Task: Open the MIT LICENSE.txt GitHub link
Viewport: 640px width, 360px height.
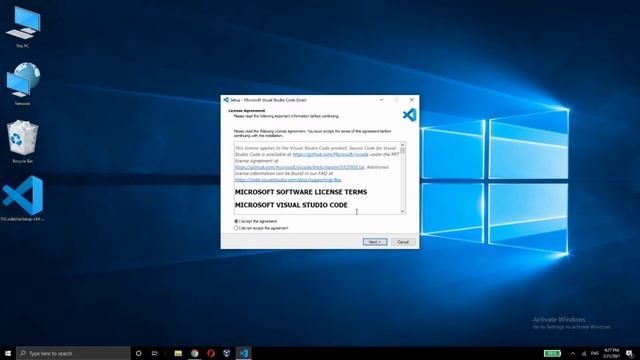Action: [x=299, y=167]
